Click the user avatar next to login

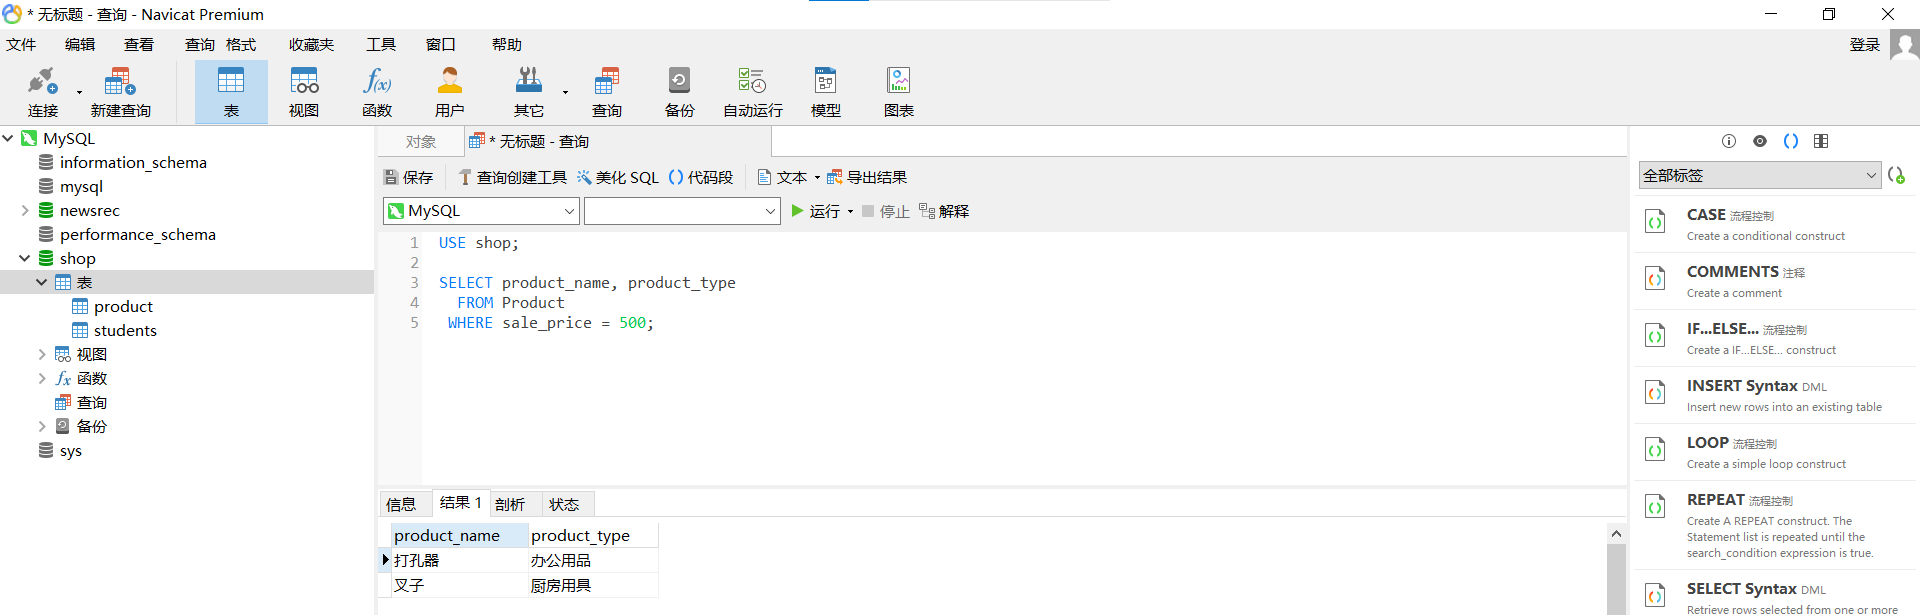1904,45
